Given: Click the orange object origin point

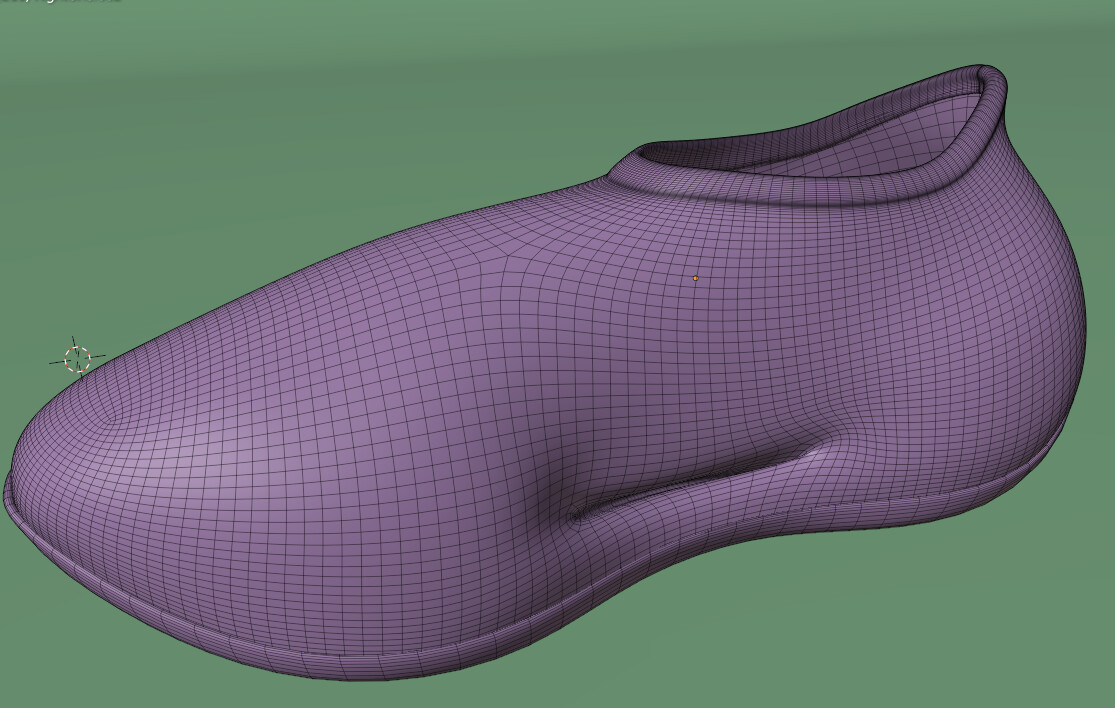Looking at the screenshot, I should click(694, 278).
